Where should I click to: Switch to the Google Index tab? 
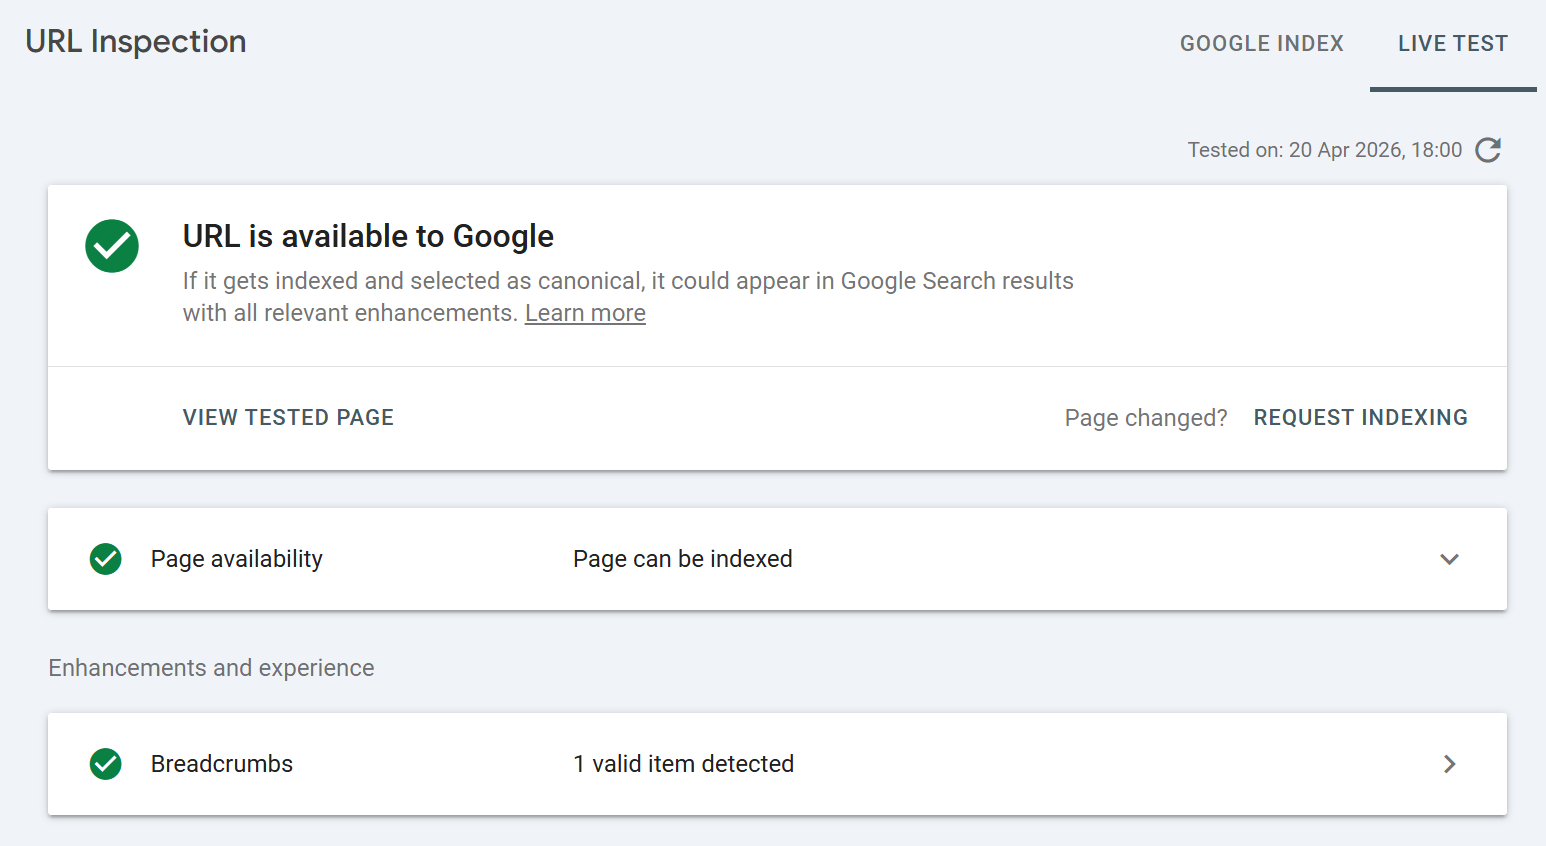pos(1261,44)
